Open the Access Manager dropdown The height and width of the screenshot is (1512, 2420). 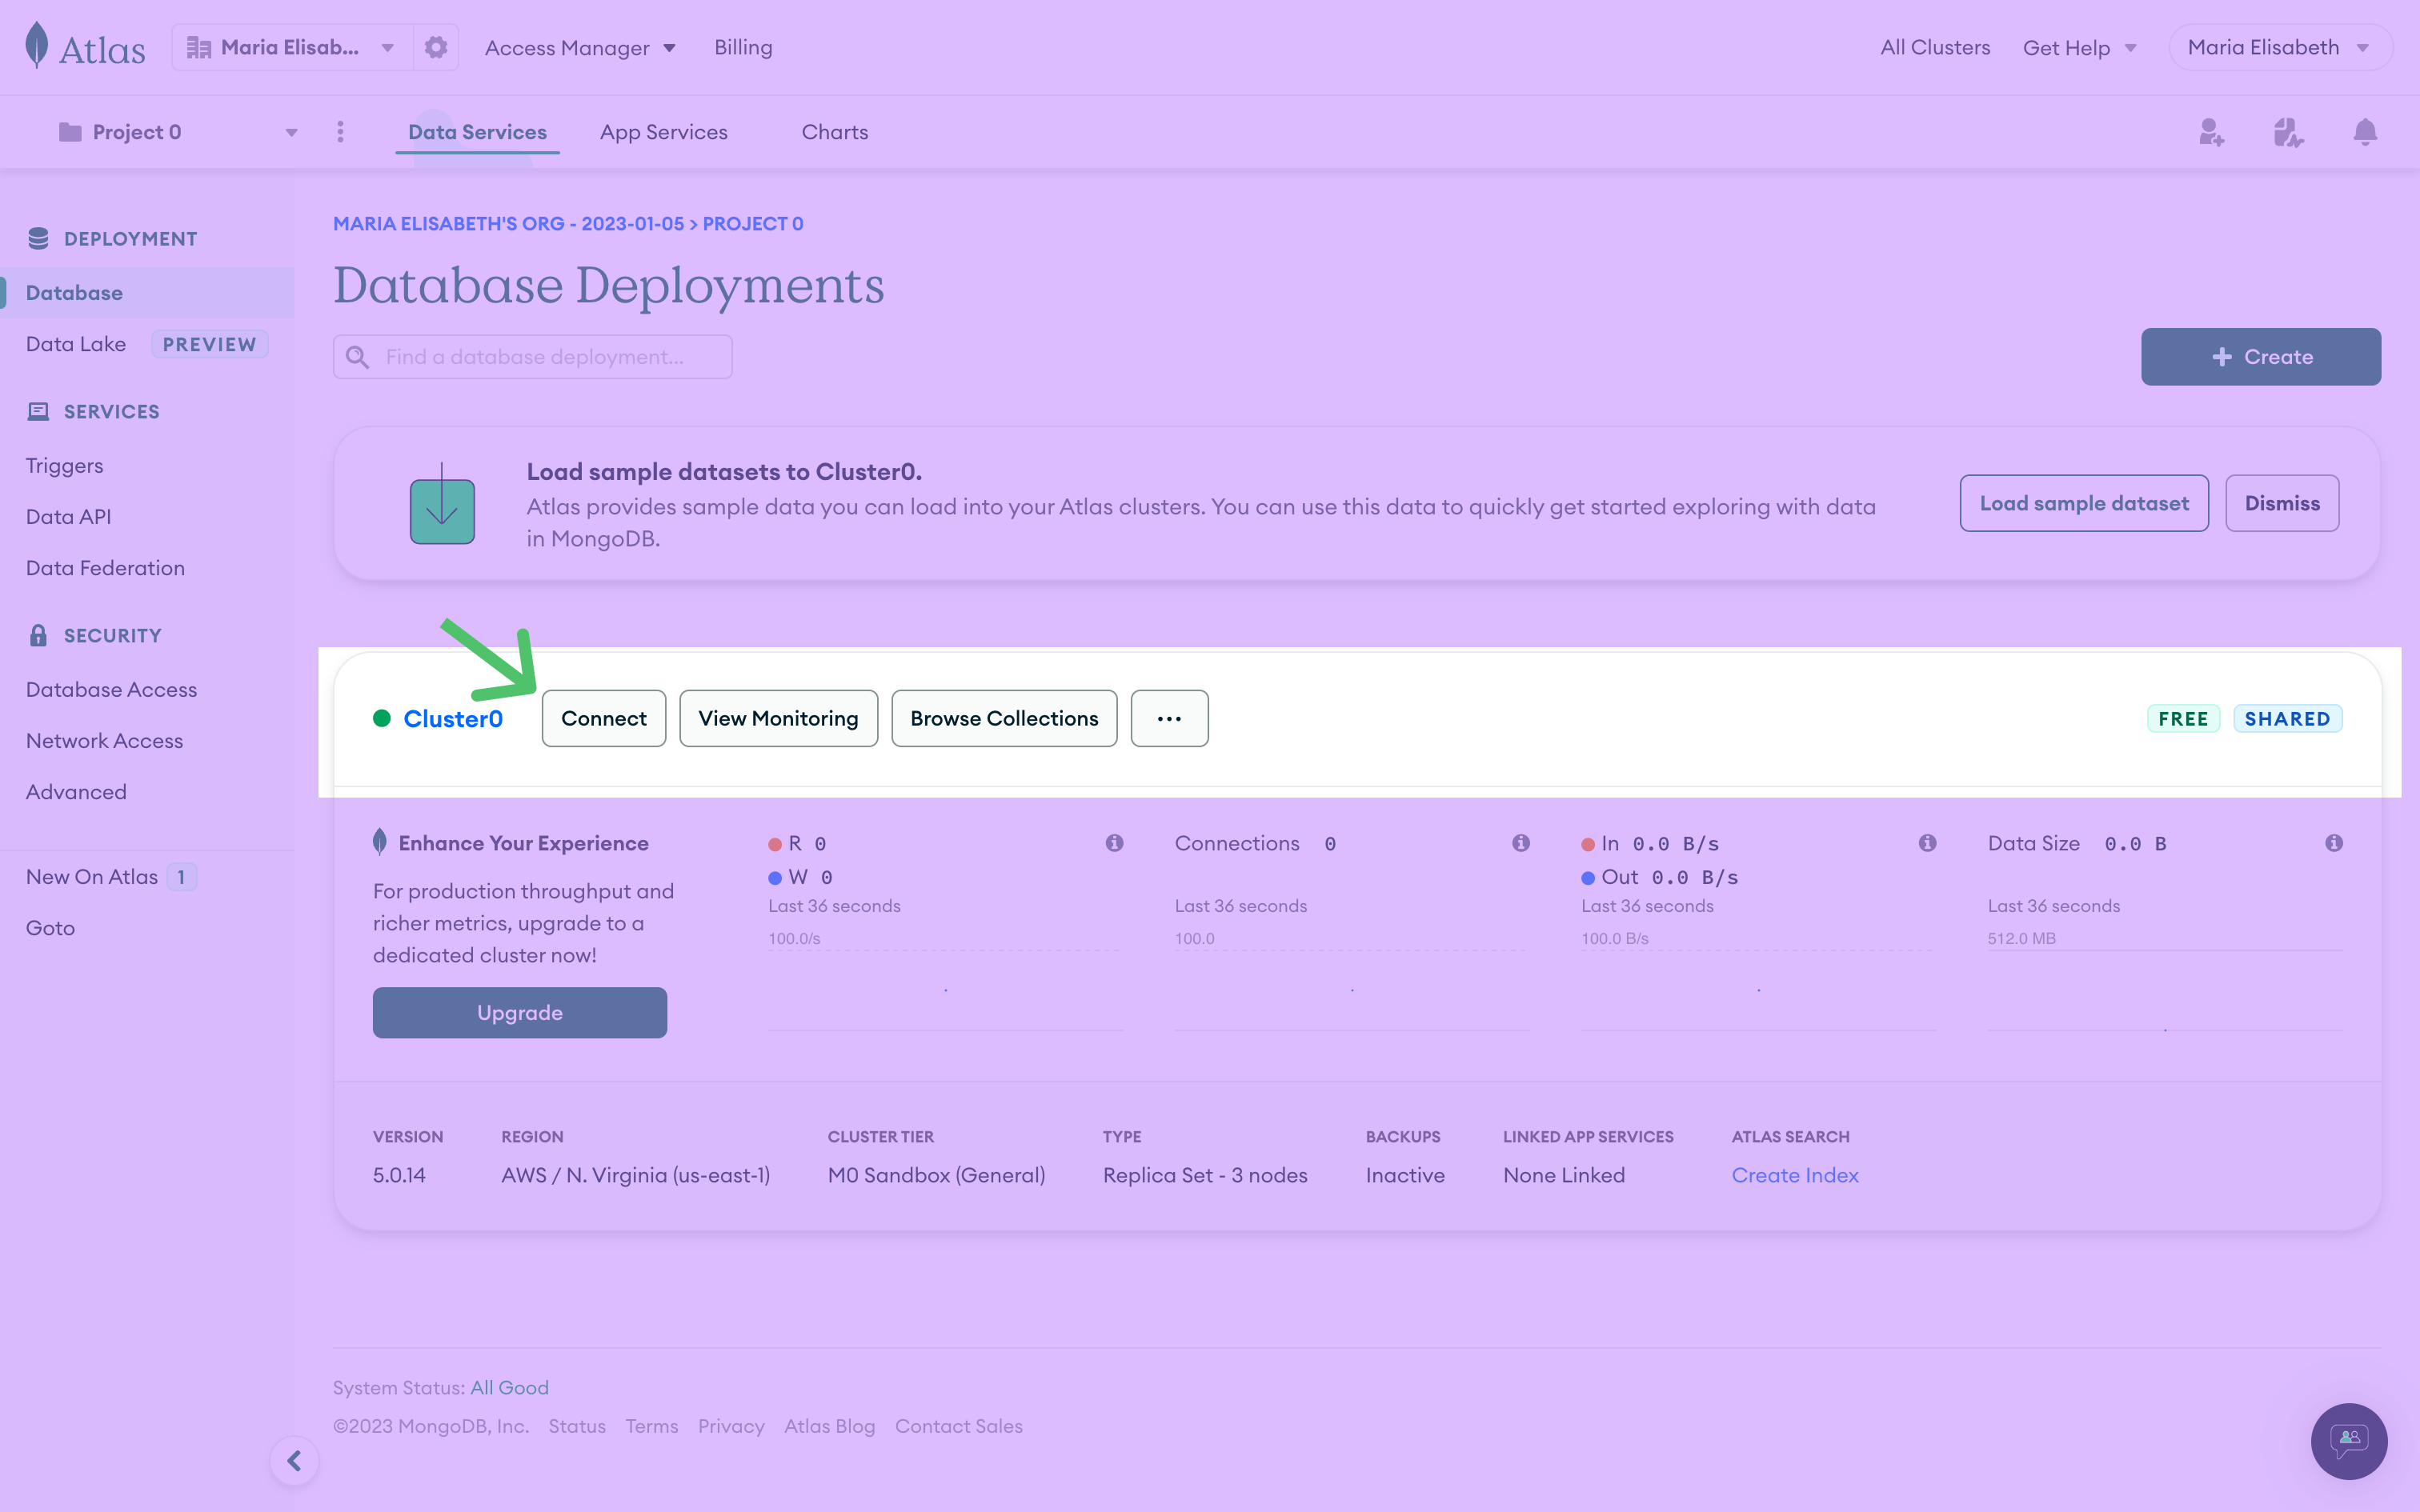(x=580, y=47)
